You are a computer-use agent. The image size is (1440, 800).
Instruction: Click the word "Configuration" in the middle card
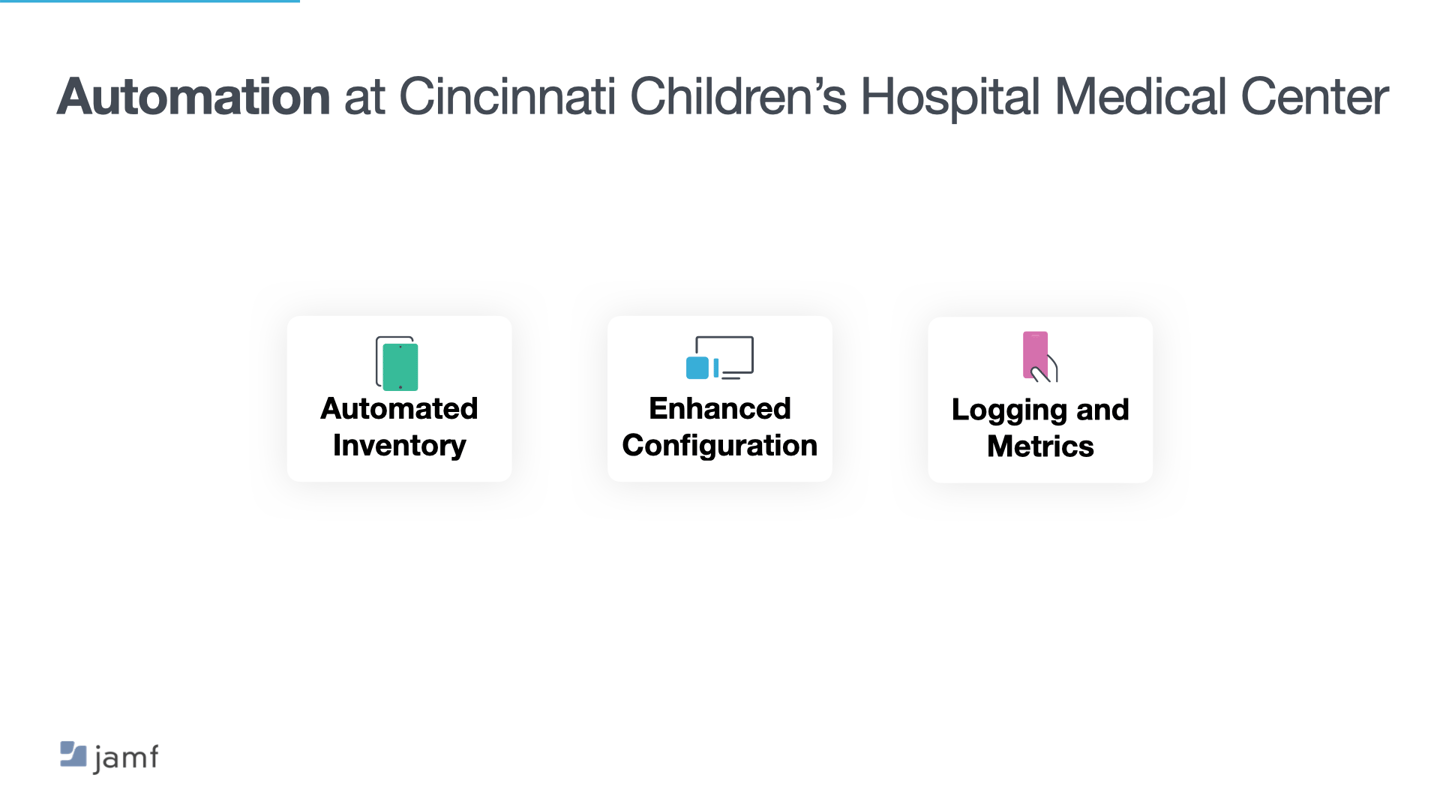720,445
